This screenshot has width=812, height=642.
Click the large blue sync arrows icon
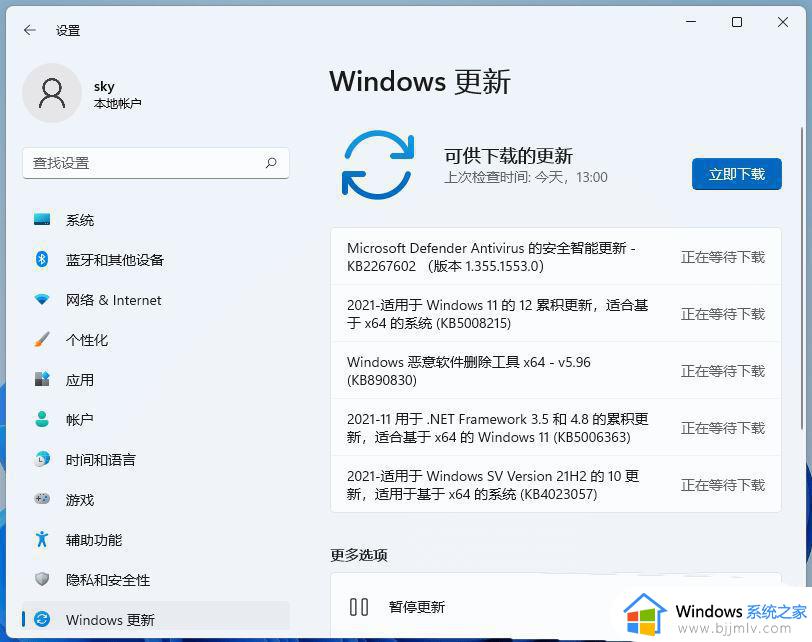click(x=378, y=165)
